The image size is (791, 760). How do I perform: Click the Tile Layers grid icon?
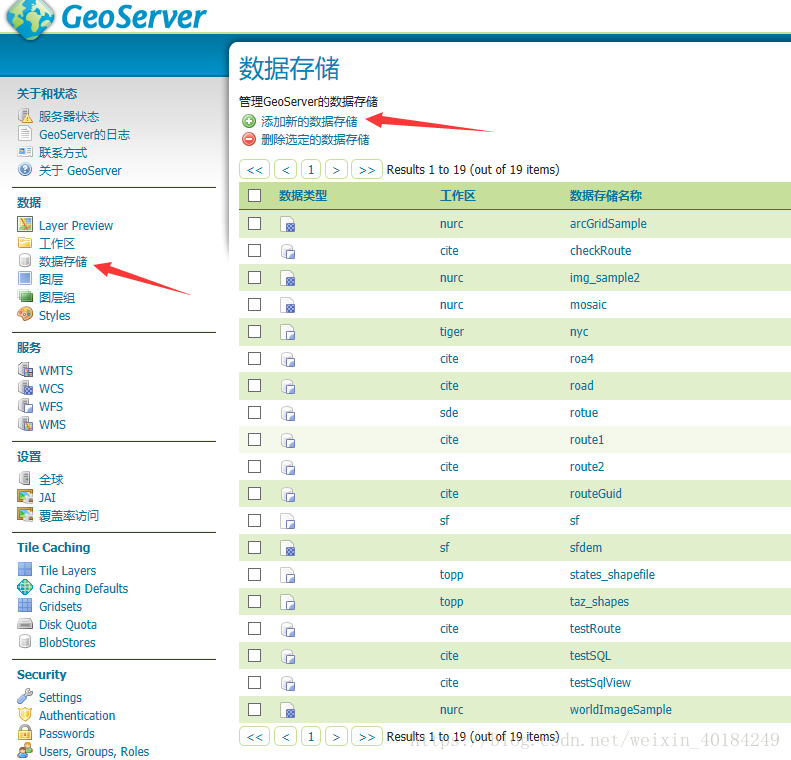25,569
